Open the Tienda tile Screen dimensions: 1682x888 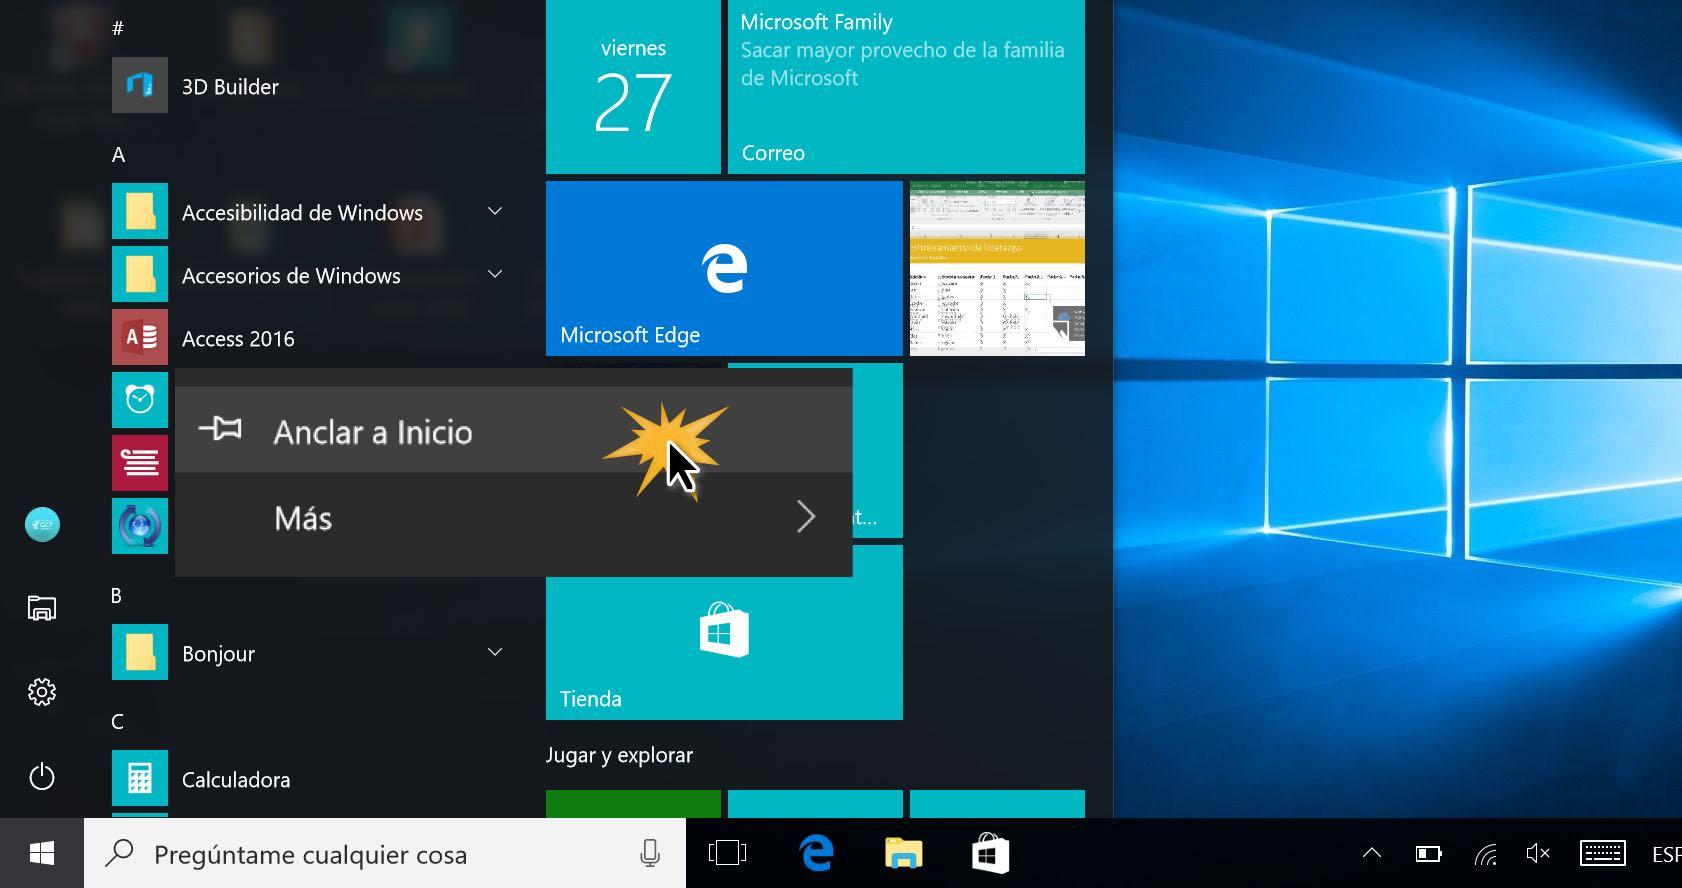(724, 632)
